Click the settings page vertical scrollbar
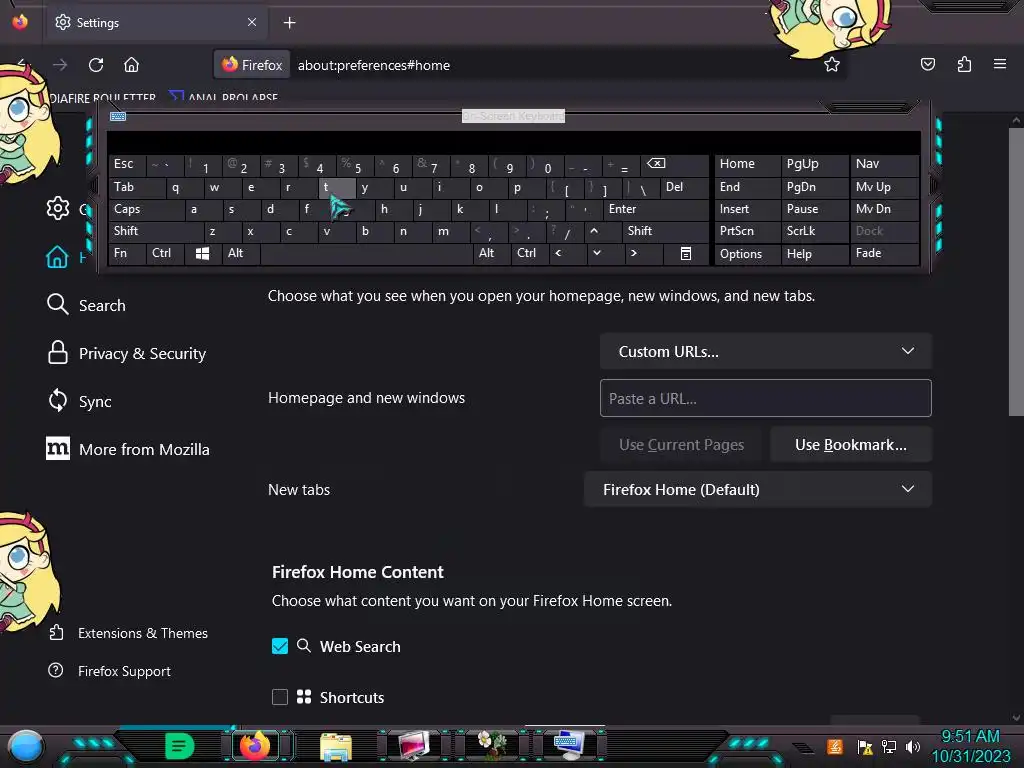This screenshot has height=768, width=1024. pyautogui.click(x=1016, y=271)
